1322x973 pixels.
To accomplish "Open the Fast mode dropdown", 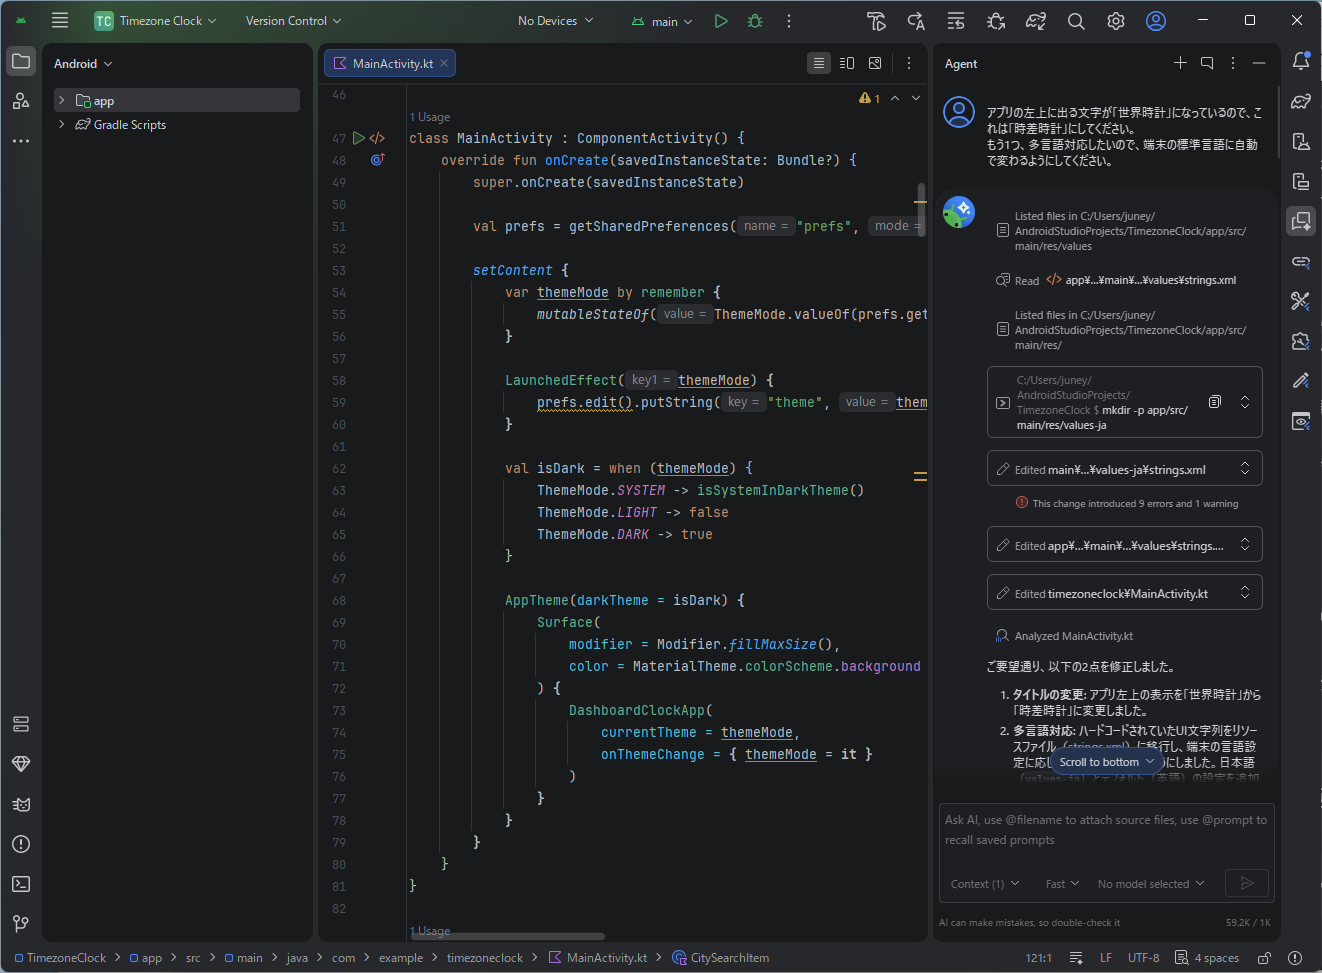I will (1062, 884).
